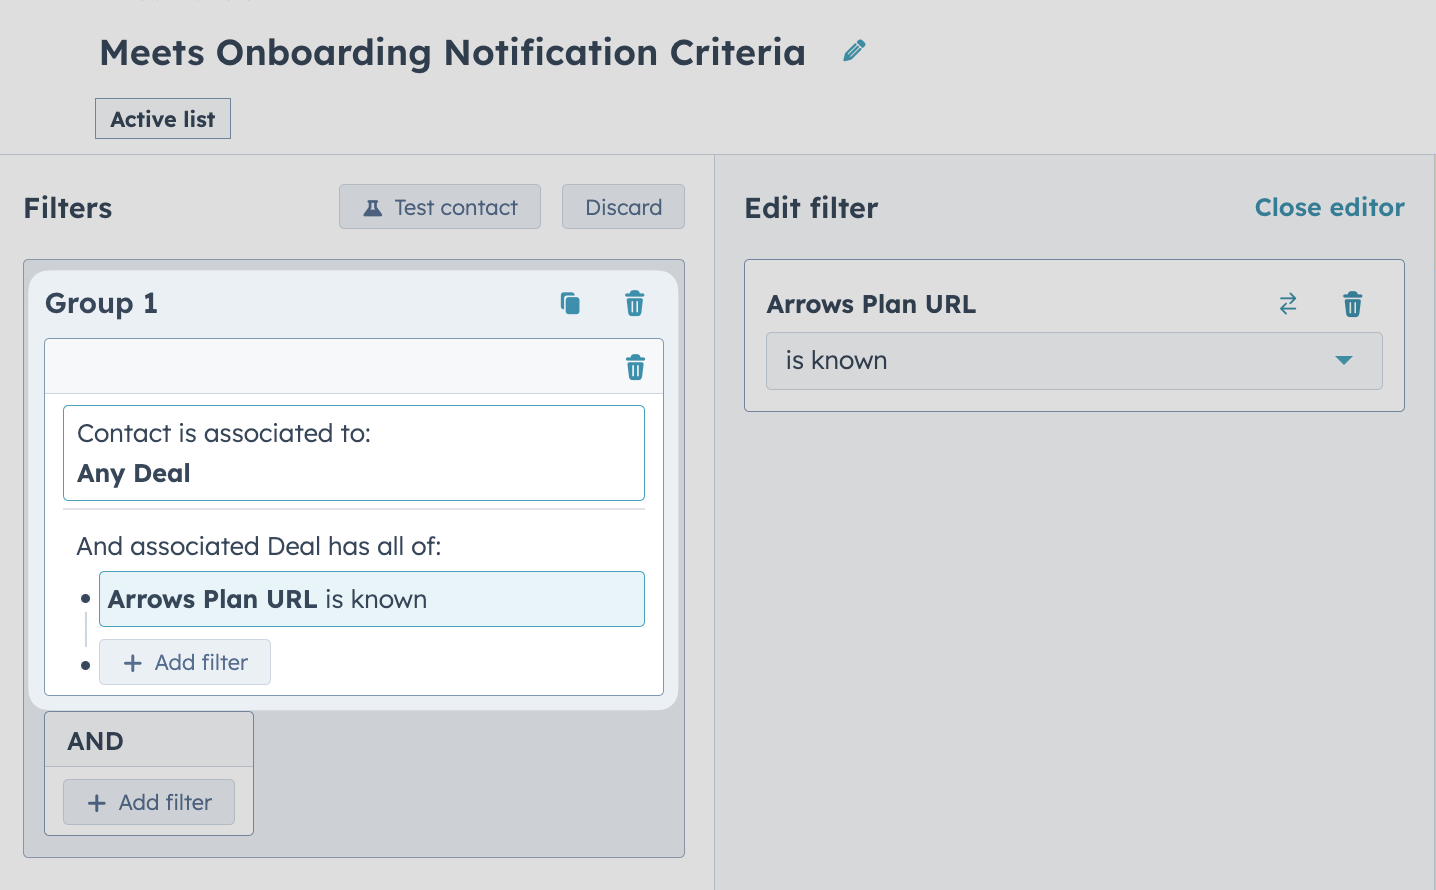Viewport: 1436px width, 890px height.
Task: Click plus icon in nested Add filter
Action: click(132, 663)
